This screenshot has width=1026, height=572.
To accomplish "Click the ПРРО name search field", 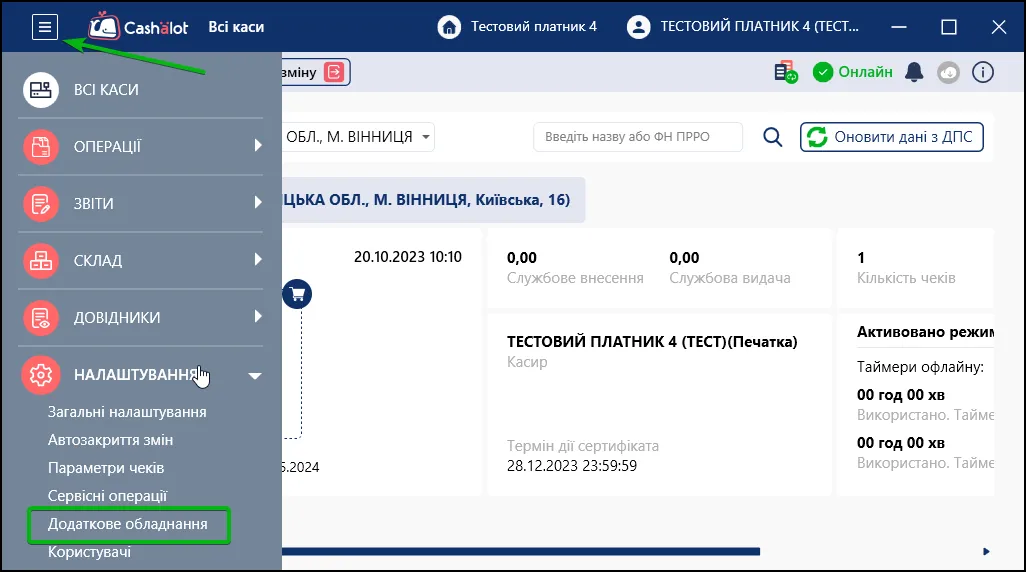I will 638,137.
